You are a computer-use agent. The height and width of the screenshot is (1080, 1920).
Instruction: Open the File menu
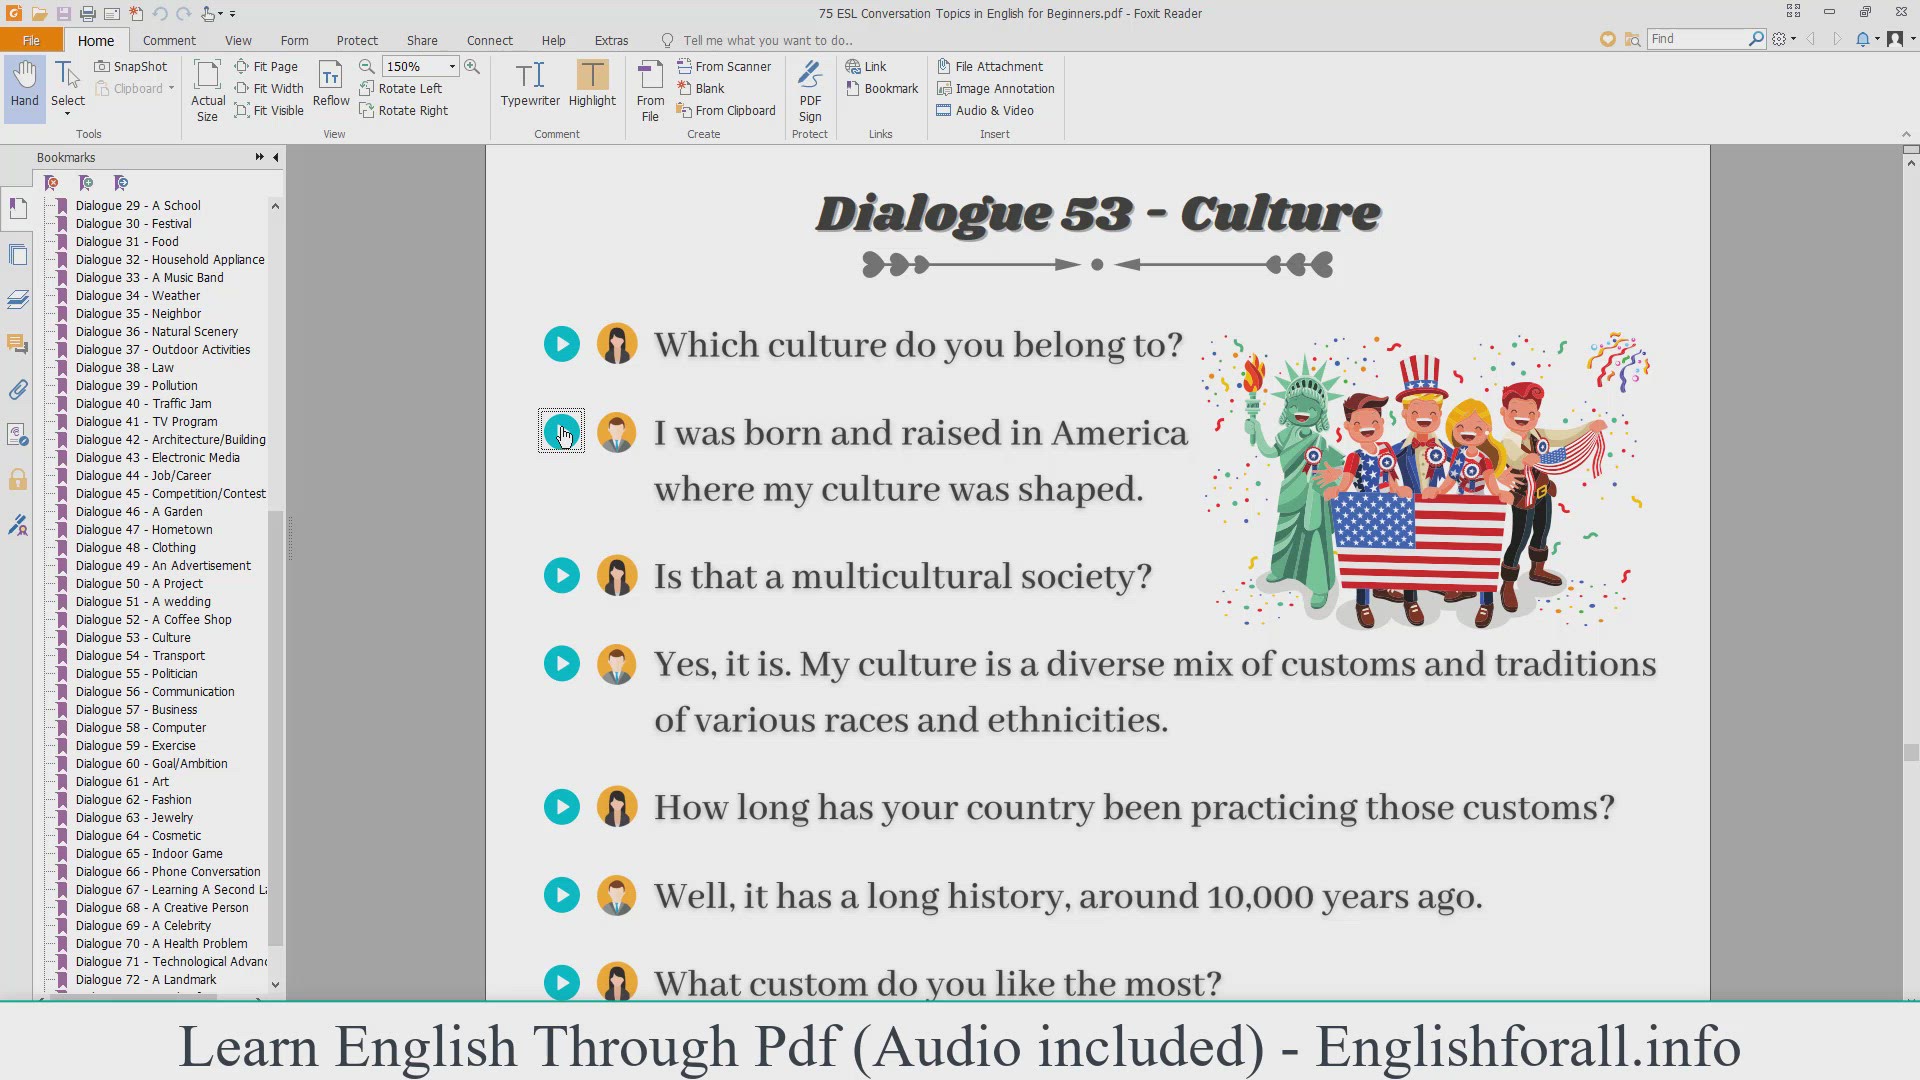click(31, 40)
